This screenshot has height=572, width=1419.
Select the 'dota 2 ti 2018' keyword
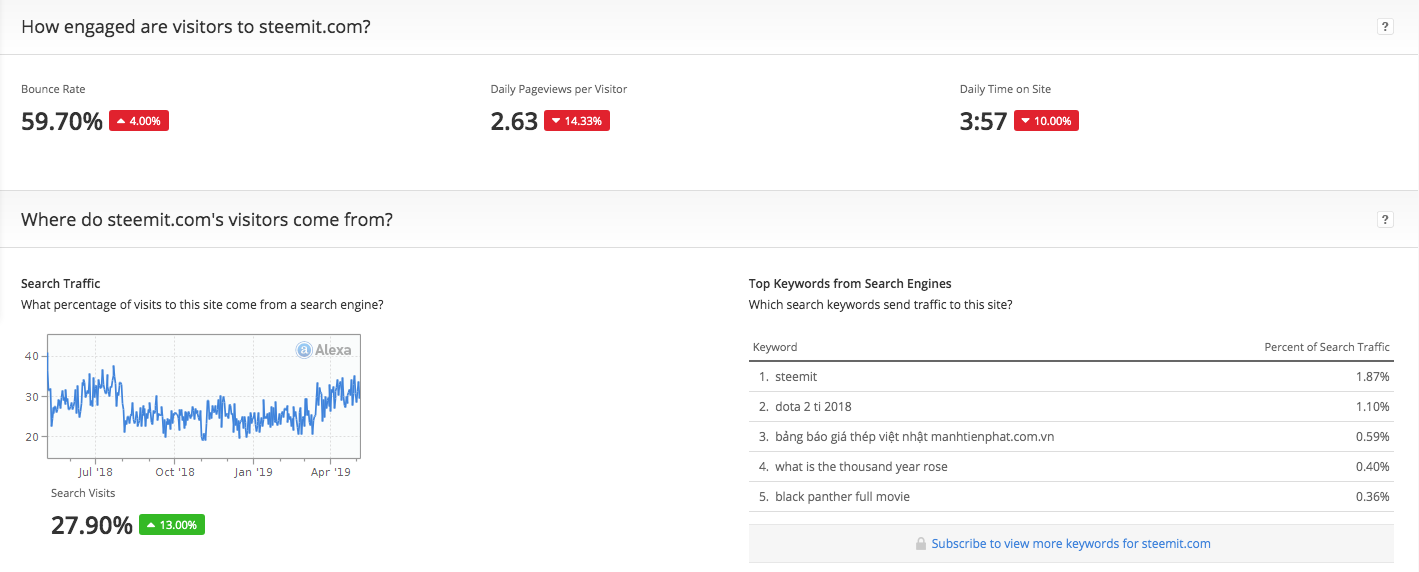tap(813, 407)
